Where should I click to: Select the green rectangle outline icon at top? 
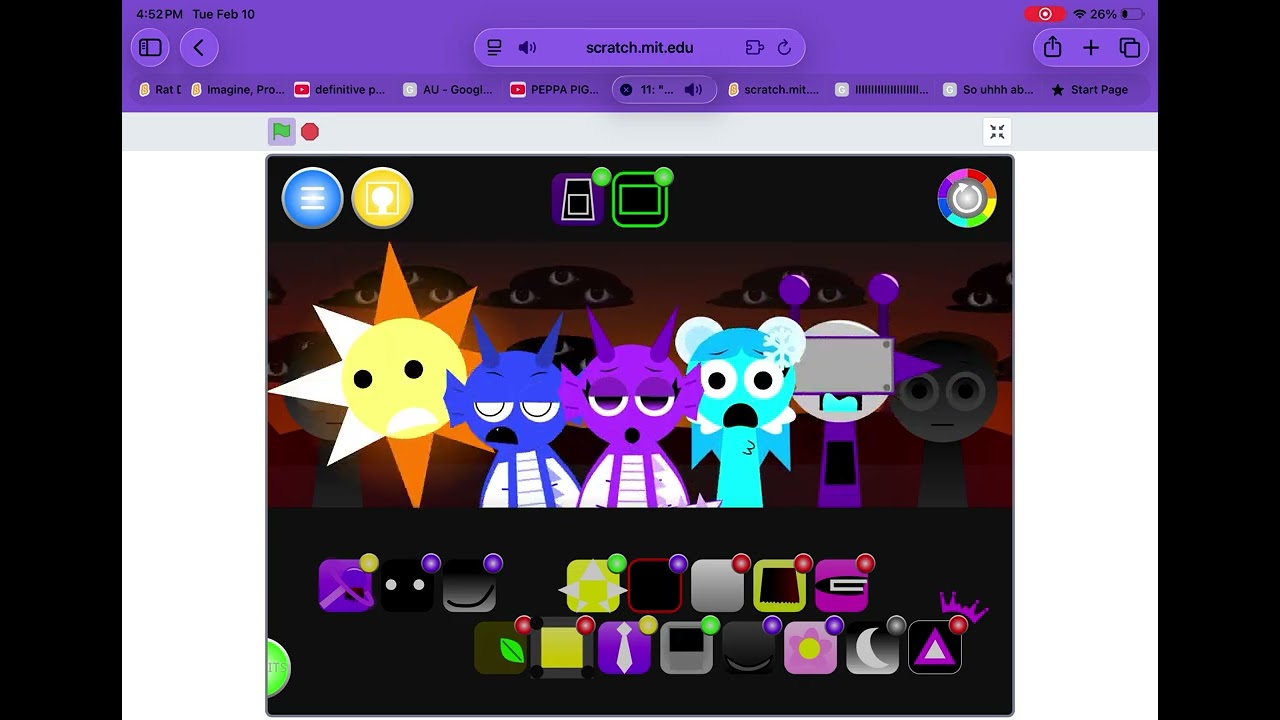point(640,200)
